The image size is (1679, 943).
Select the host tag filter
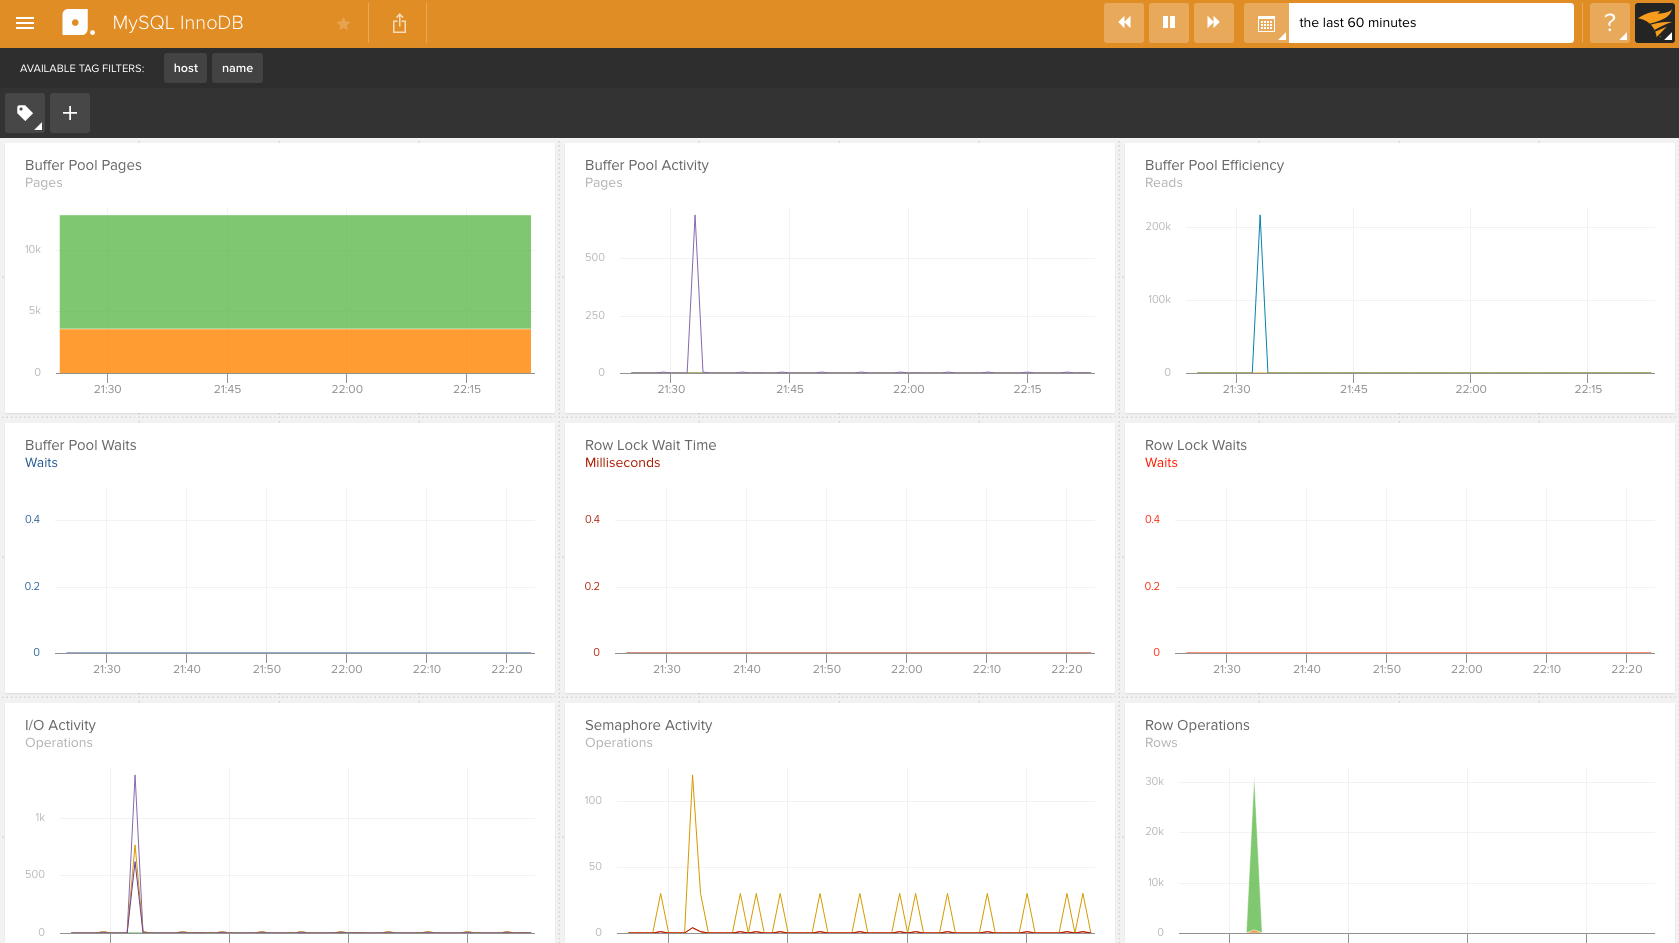pos(185,68)
